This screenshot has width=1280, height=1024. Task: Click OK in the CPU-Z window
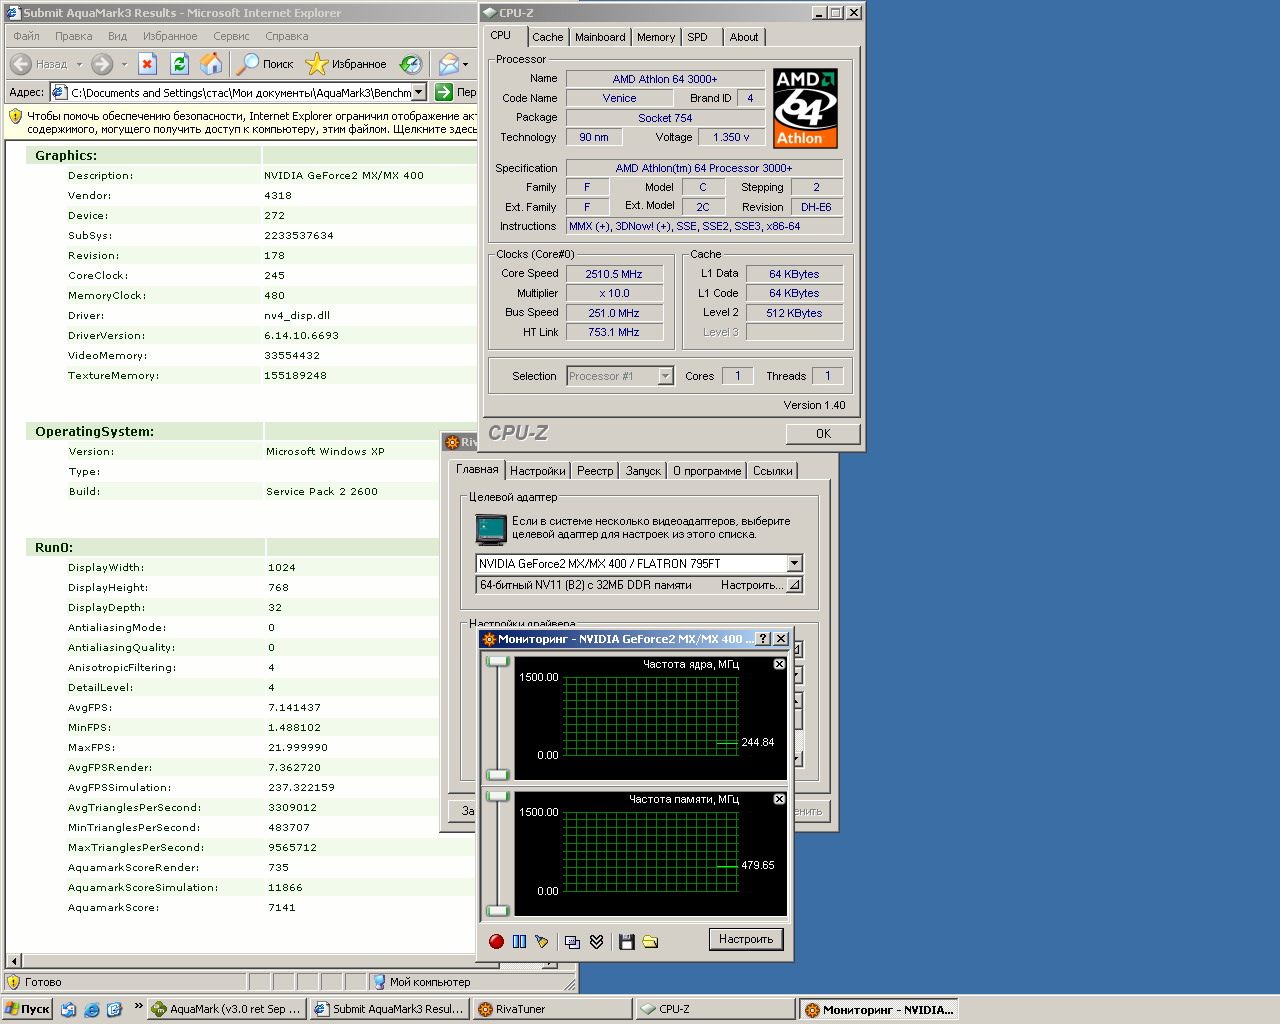pyautogui.click(x=823, y=433)
